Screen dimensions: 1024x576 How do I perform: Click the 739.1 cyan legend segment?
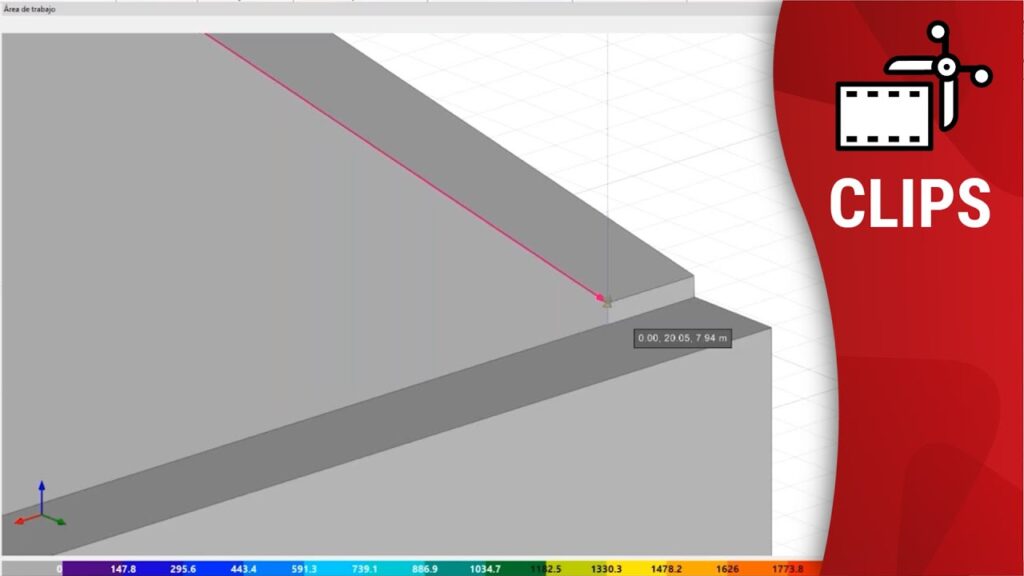pos(365,569)
